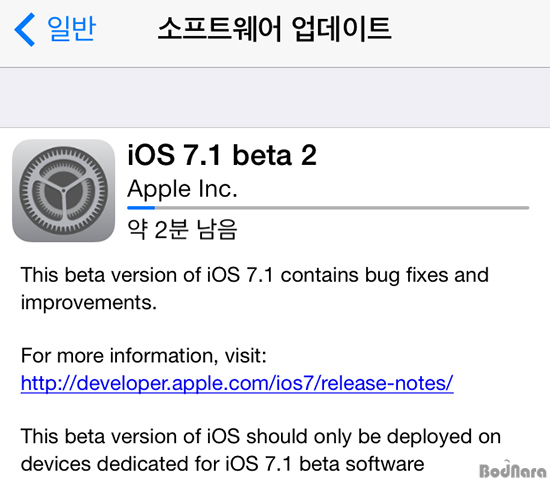Tap the 소프트웨어 업데이트 title
550x481 pixels.
(x=275, y=29)
